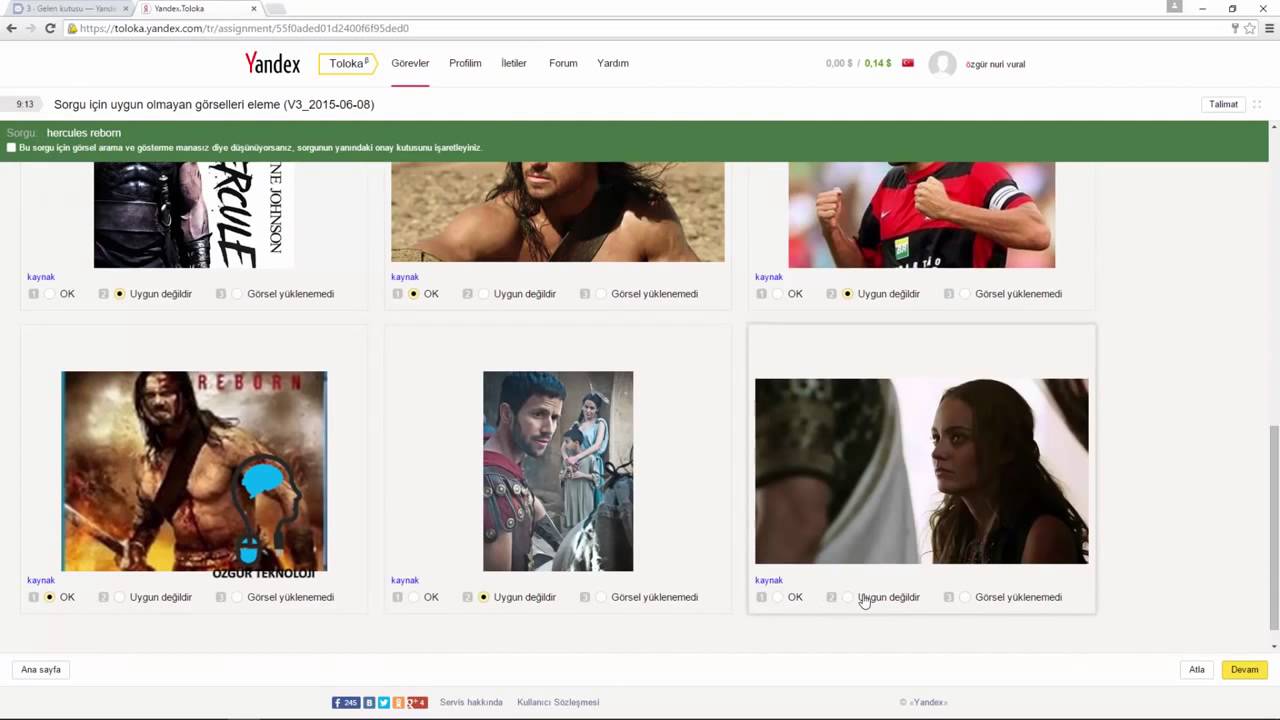Click the saved password key icon
The height and width of the screenshot is (720, 1280).
[1236, 28]
